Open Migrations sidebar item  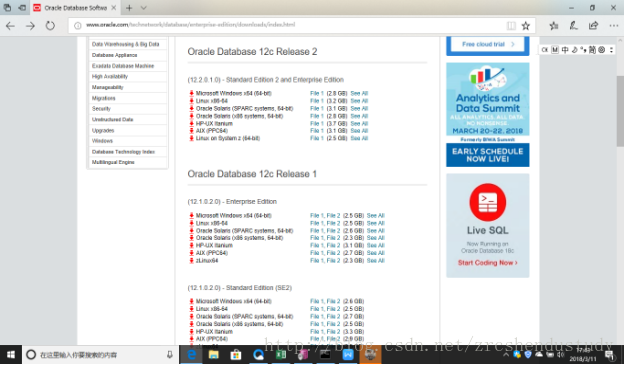[103, 98]
